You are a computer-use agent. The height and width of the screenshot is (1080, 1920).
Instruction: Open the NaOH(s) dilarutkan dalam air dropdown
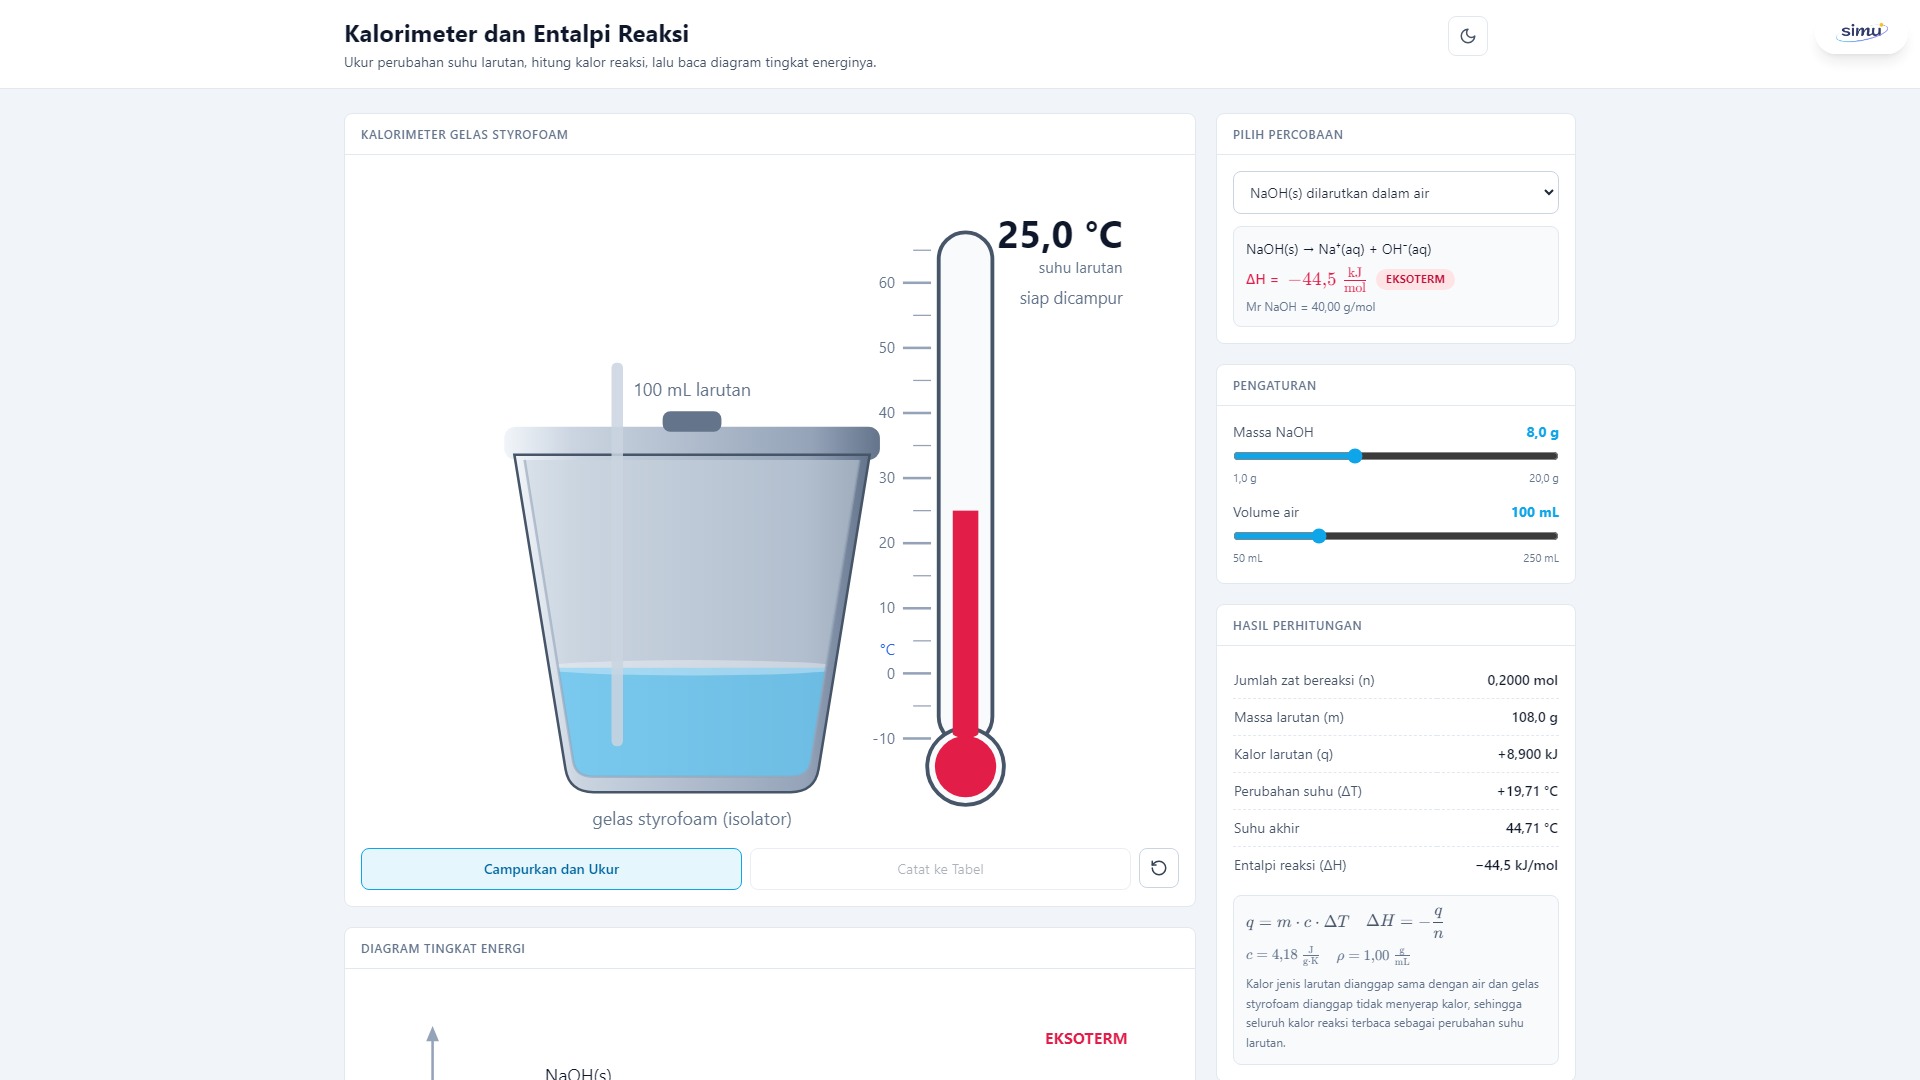[x=1395, y=193]
